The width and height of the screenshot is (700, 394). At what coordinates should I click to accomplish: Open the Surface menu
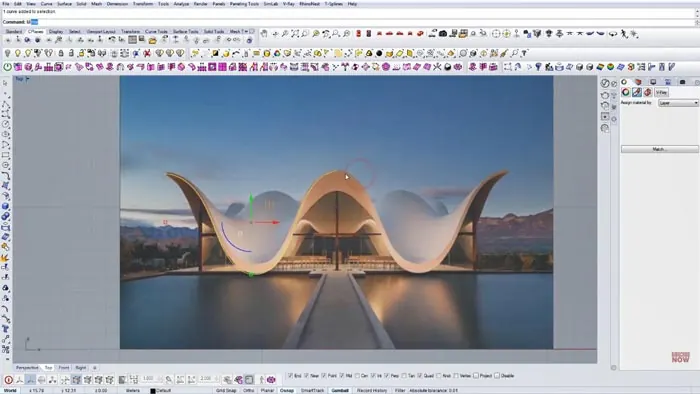click(x=64, y=4)
